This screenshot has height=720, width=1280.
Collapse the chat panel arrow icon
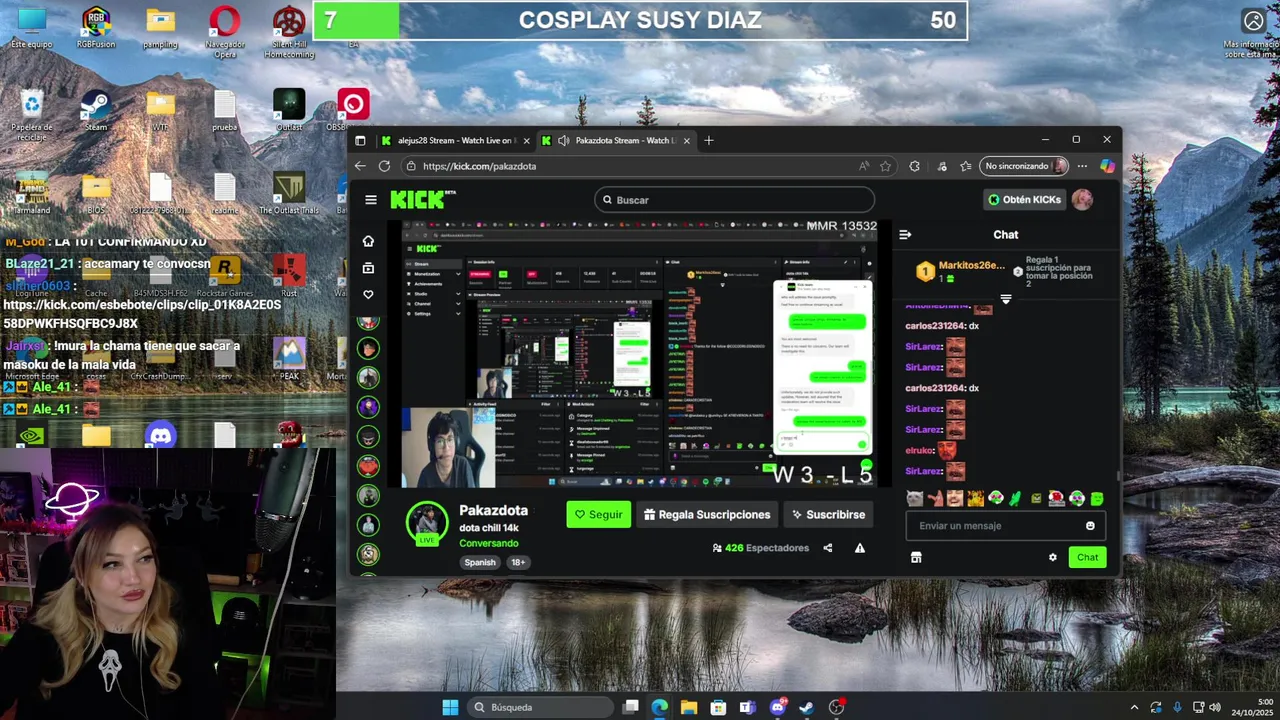pos(905,235)
